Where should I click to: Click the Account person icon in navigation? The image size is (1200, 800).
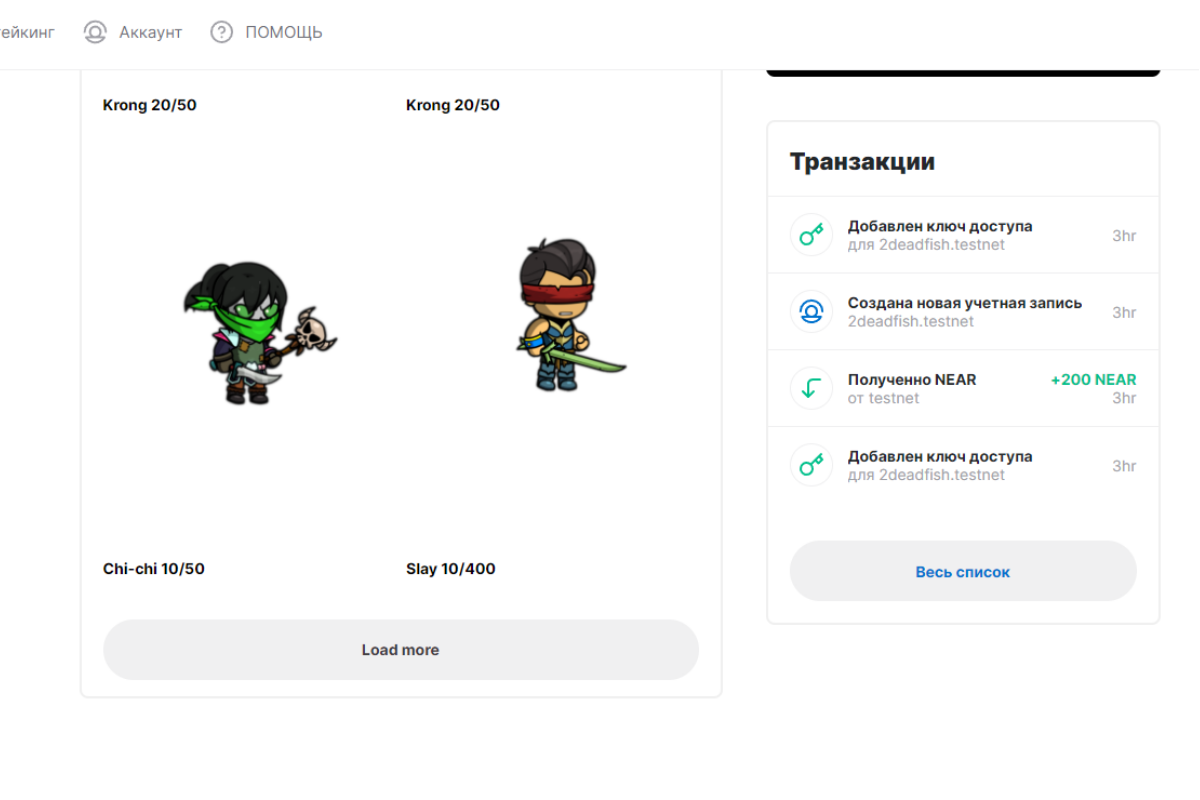95,32
